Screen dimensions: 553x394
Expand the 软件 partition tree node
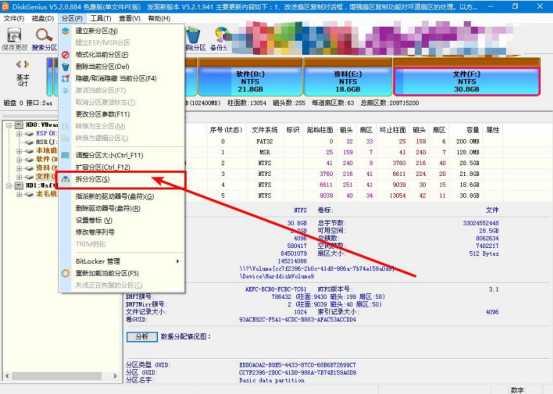coord(19,159)
